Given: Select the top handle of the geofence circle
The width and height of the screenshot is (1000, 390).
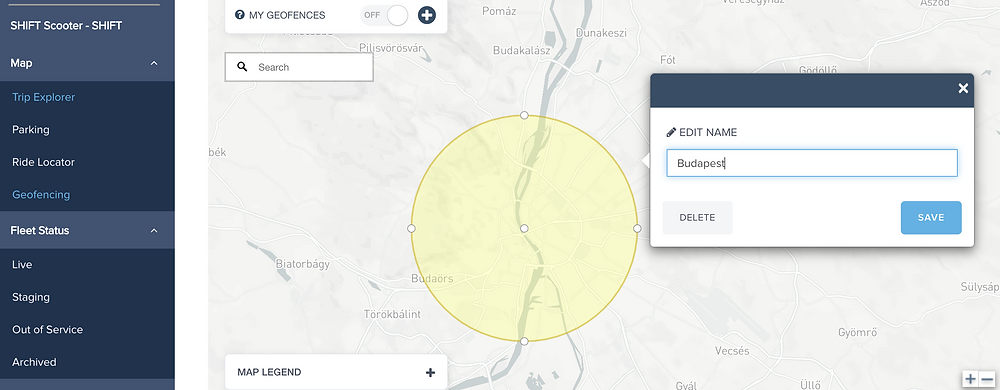Looking at the screenshot, I should (524, 115).
